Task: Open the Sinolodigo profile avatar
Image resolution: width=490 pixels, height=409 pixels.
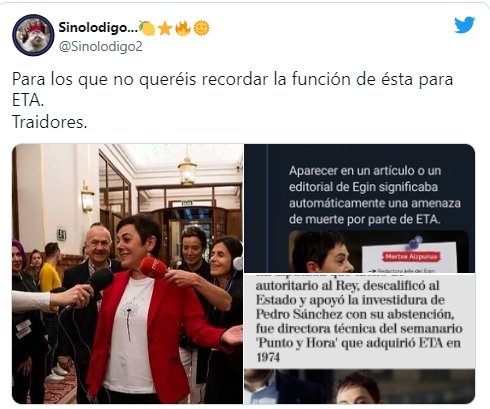Action: coord(33,35)
